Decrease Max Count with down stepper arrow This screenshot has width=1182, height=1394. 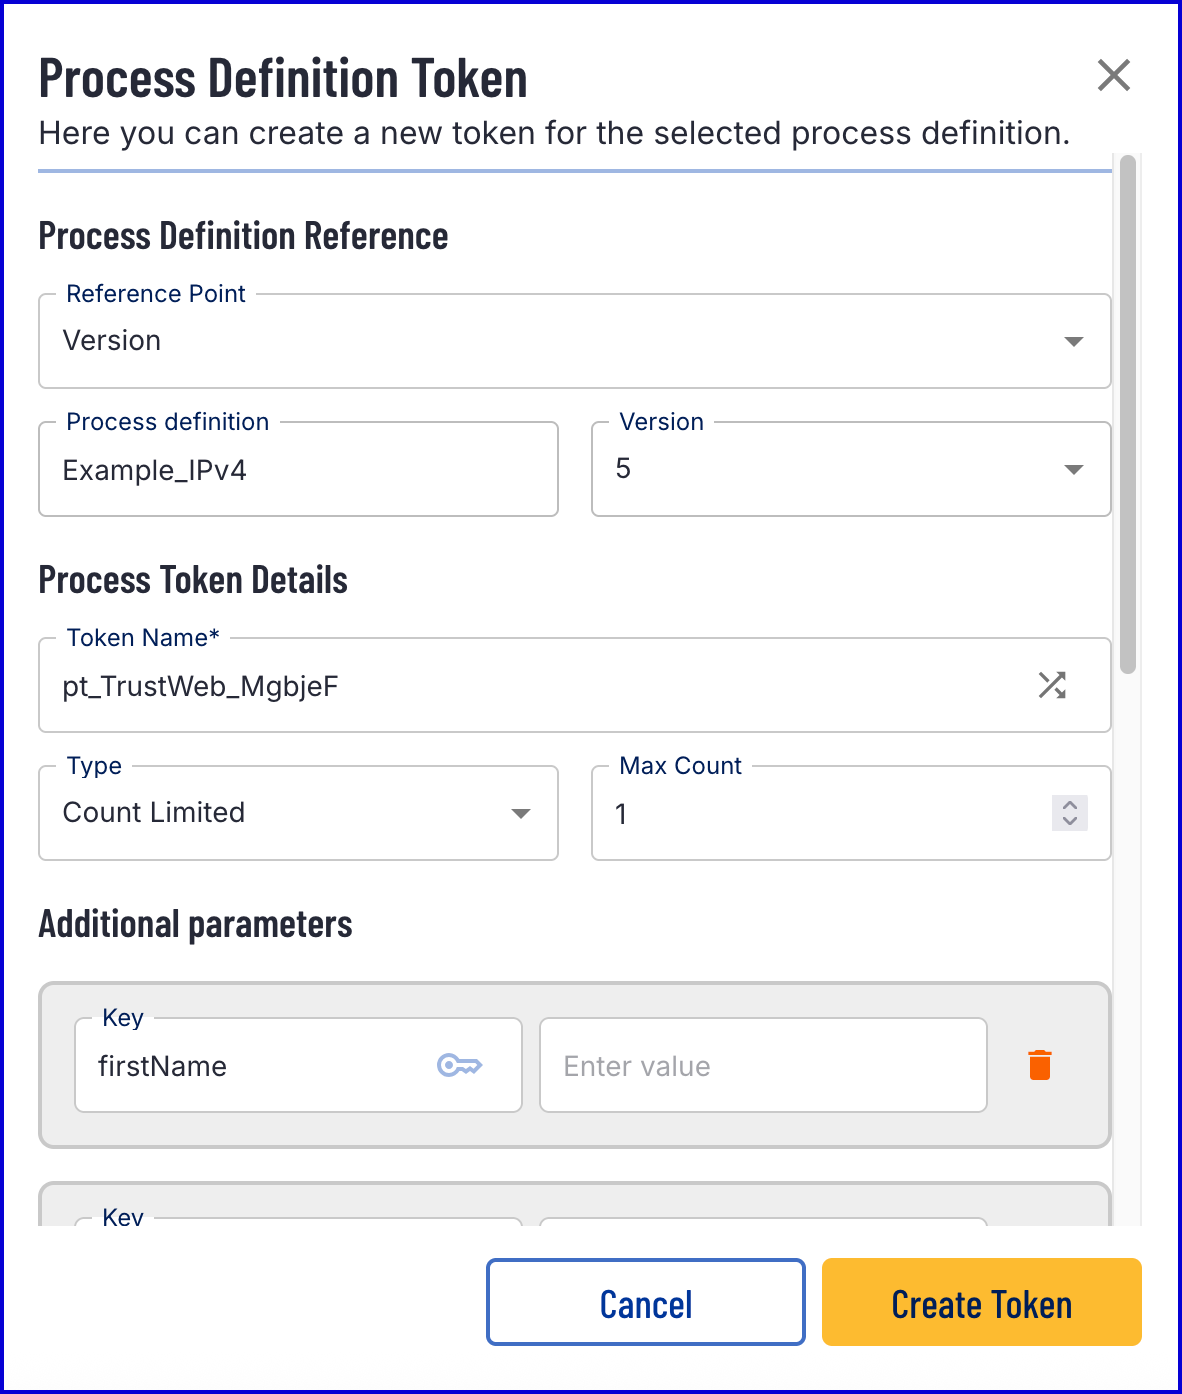[1069, 822]
